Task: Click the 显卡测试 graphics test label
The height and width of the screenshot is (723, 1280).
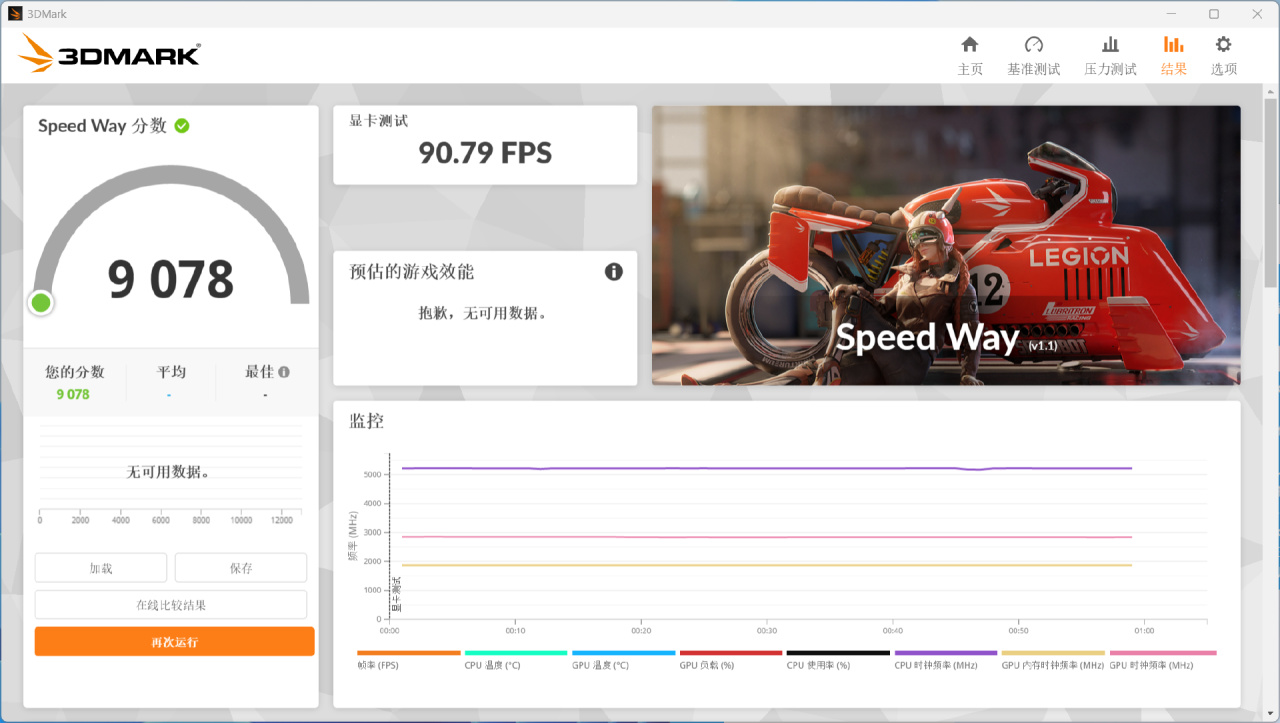Action: (x=378, y=121)
